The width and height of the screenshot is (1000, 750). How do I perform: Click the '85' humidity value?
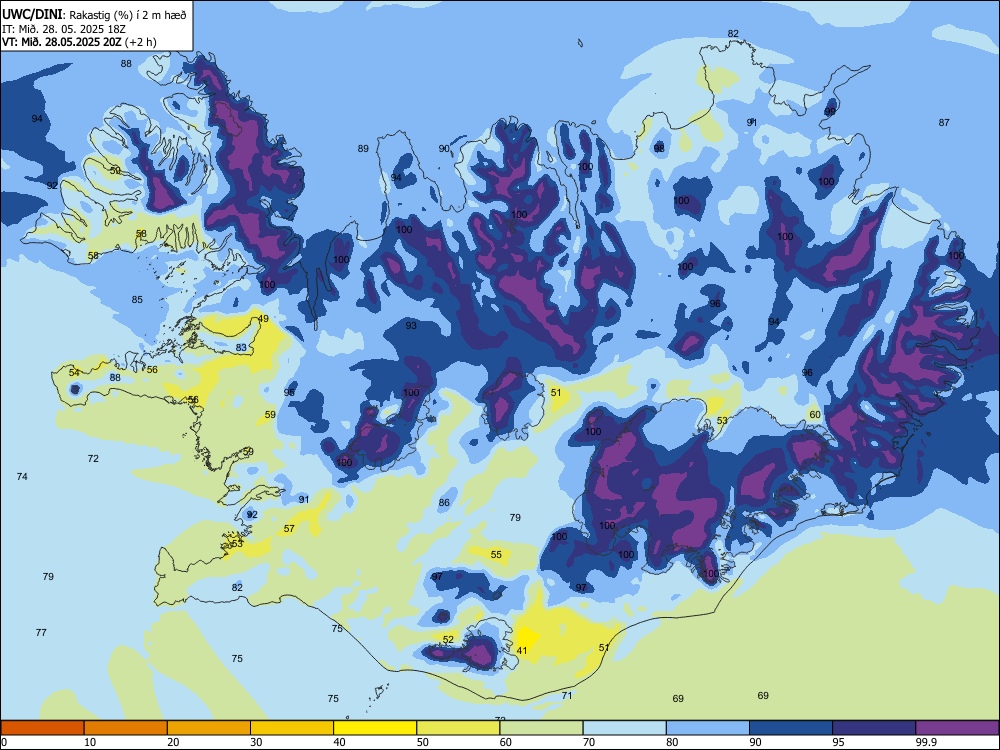coord(137,300)
